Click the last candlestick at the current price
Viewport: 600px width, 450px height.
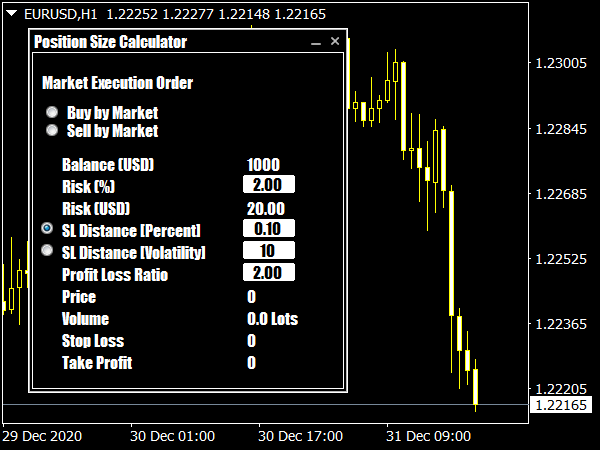[476, 386]
